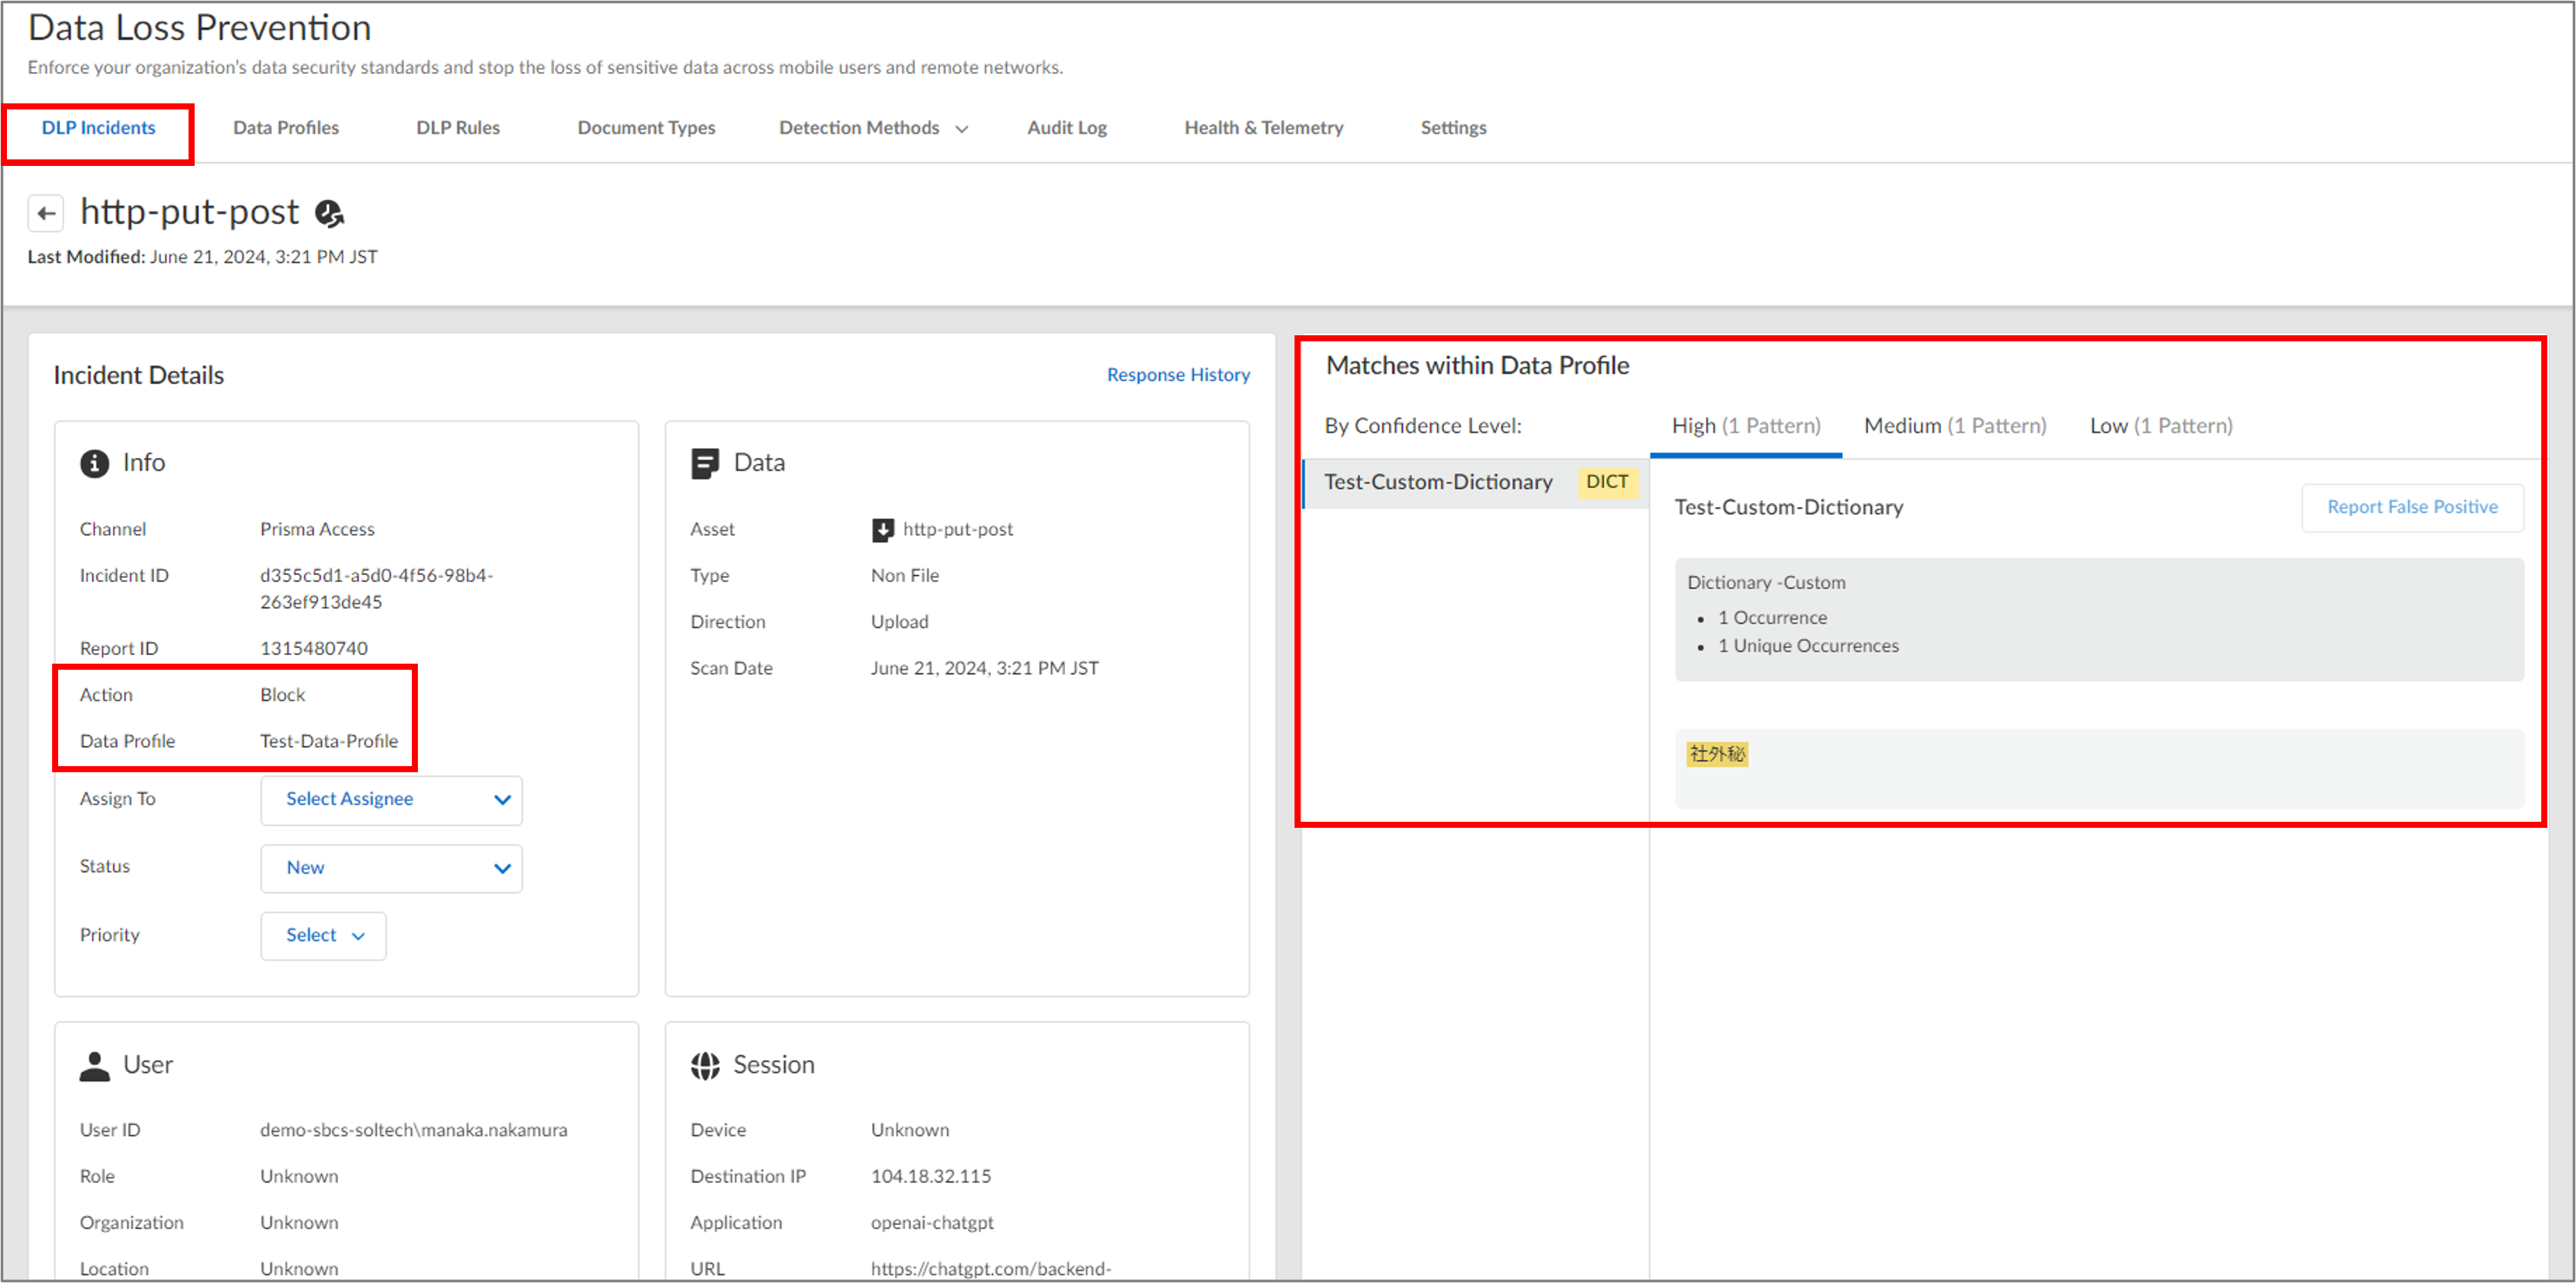Open Health & Telemetry tab

click(x=1264, y=128)
